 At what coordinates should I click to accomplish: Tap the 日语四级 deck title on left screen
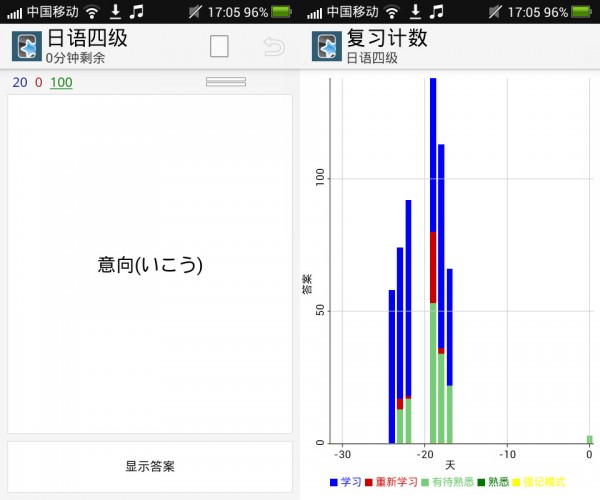[87, 38]
